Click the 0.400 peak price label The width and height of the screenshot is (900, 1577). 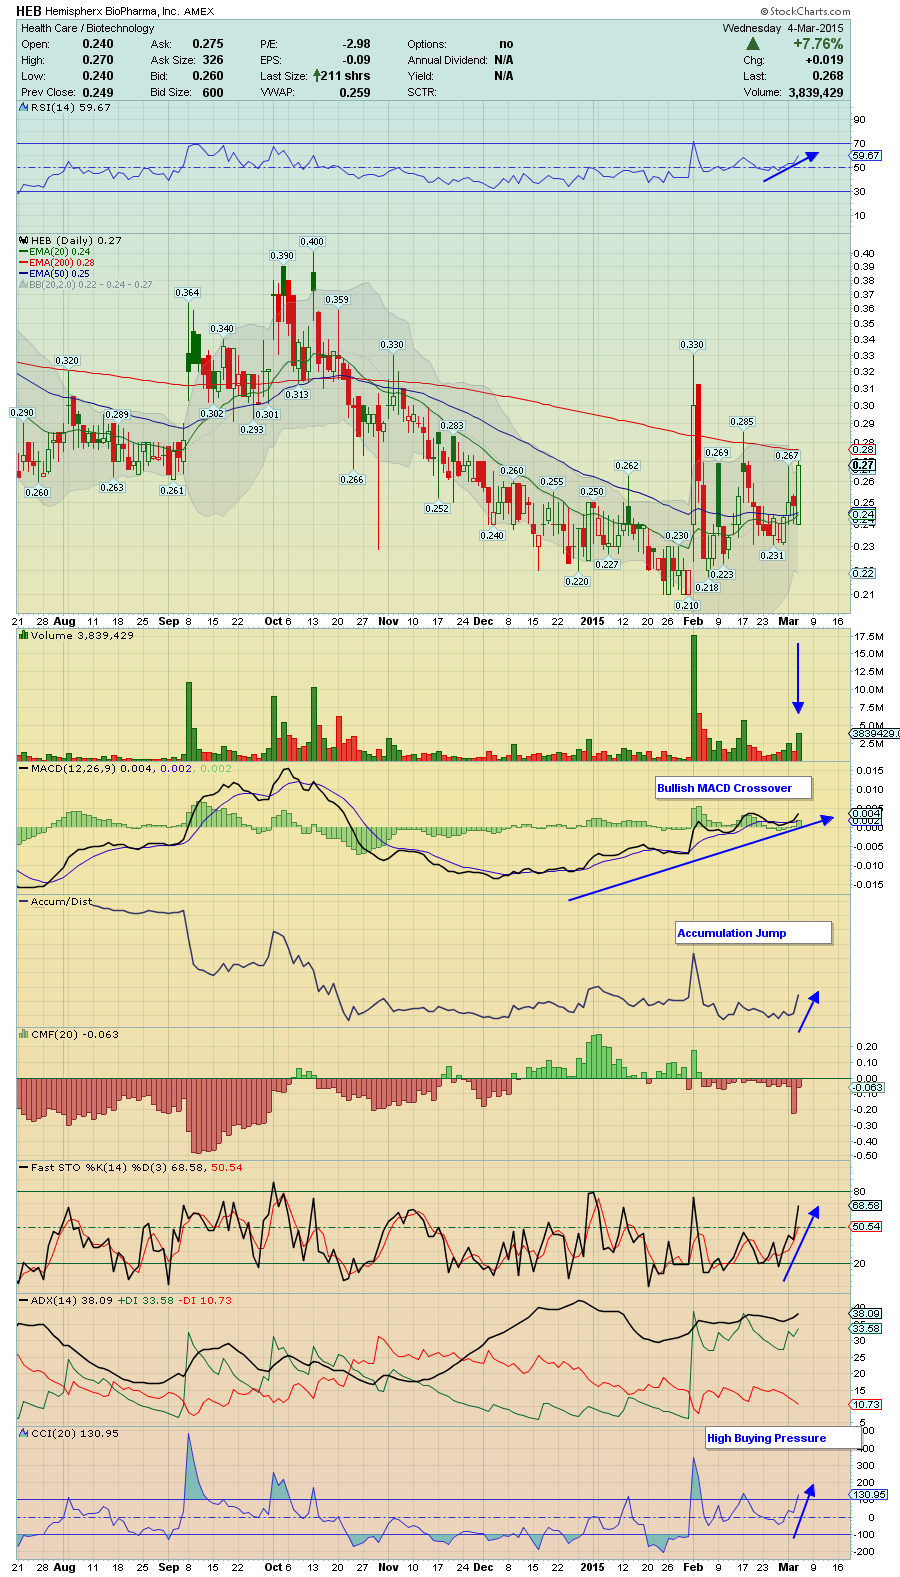312,242
